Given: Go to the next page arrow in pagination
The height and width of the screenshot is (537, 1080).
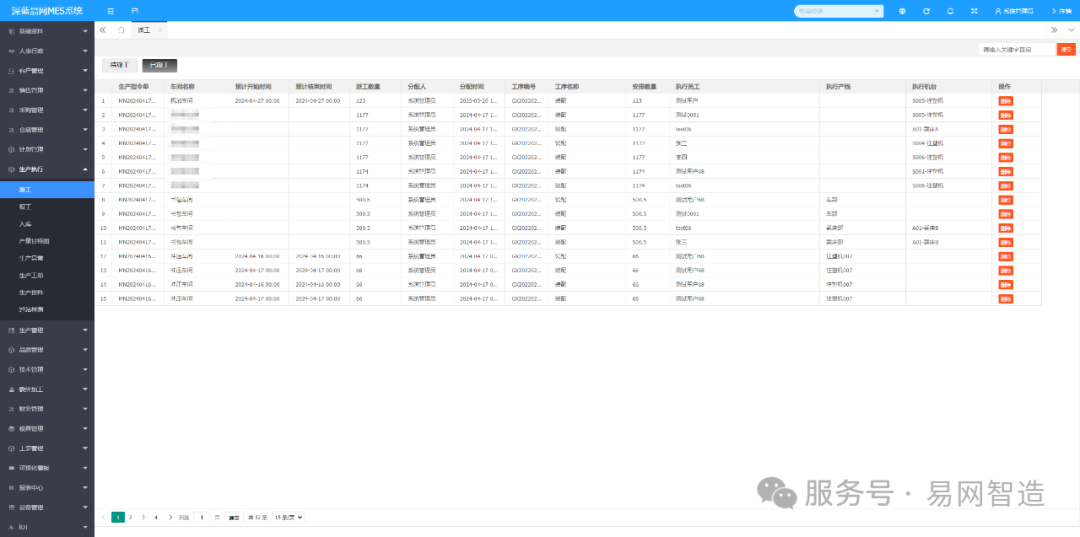Looking at the screenshot, I should click(170, 517).
